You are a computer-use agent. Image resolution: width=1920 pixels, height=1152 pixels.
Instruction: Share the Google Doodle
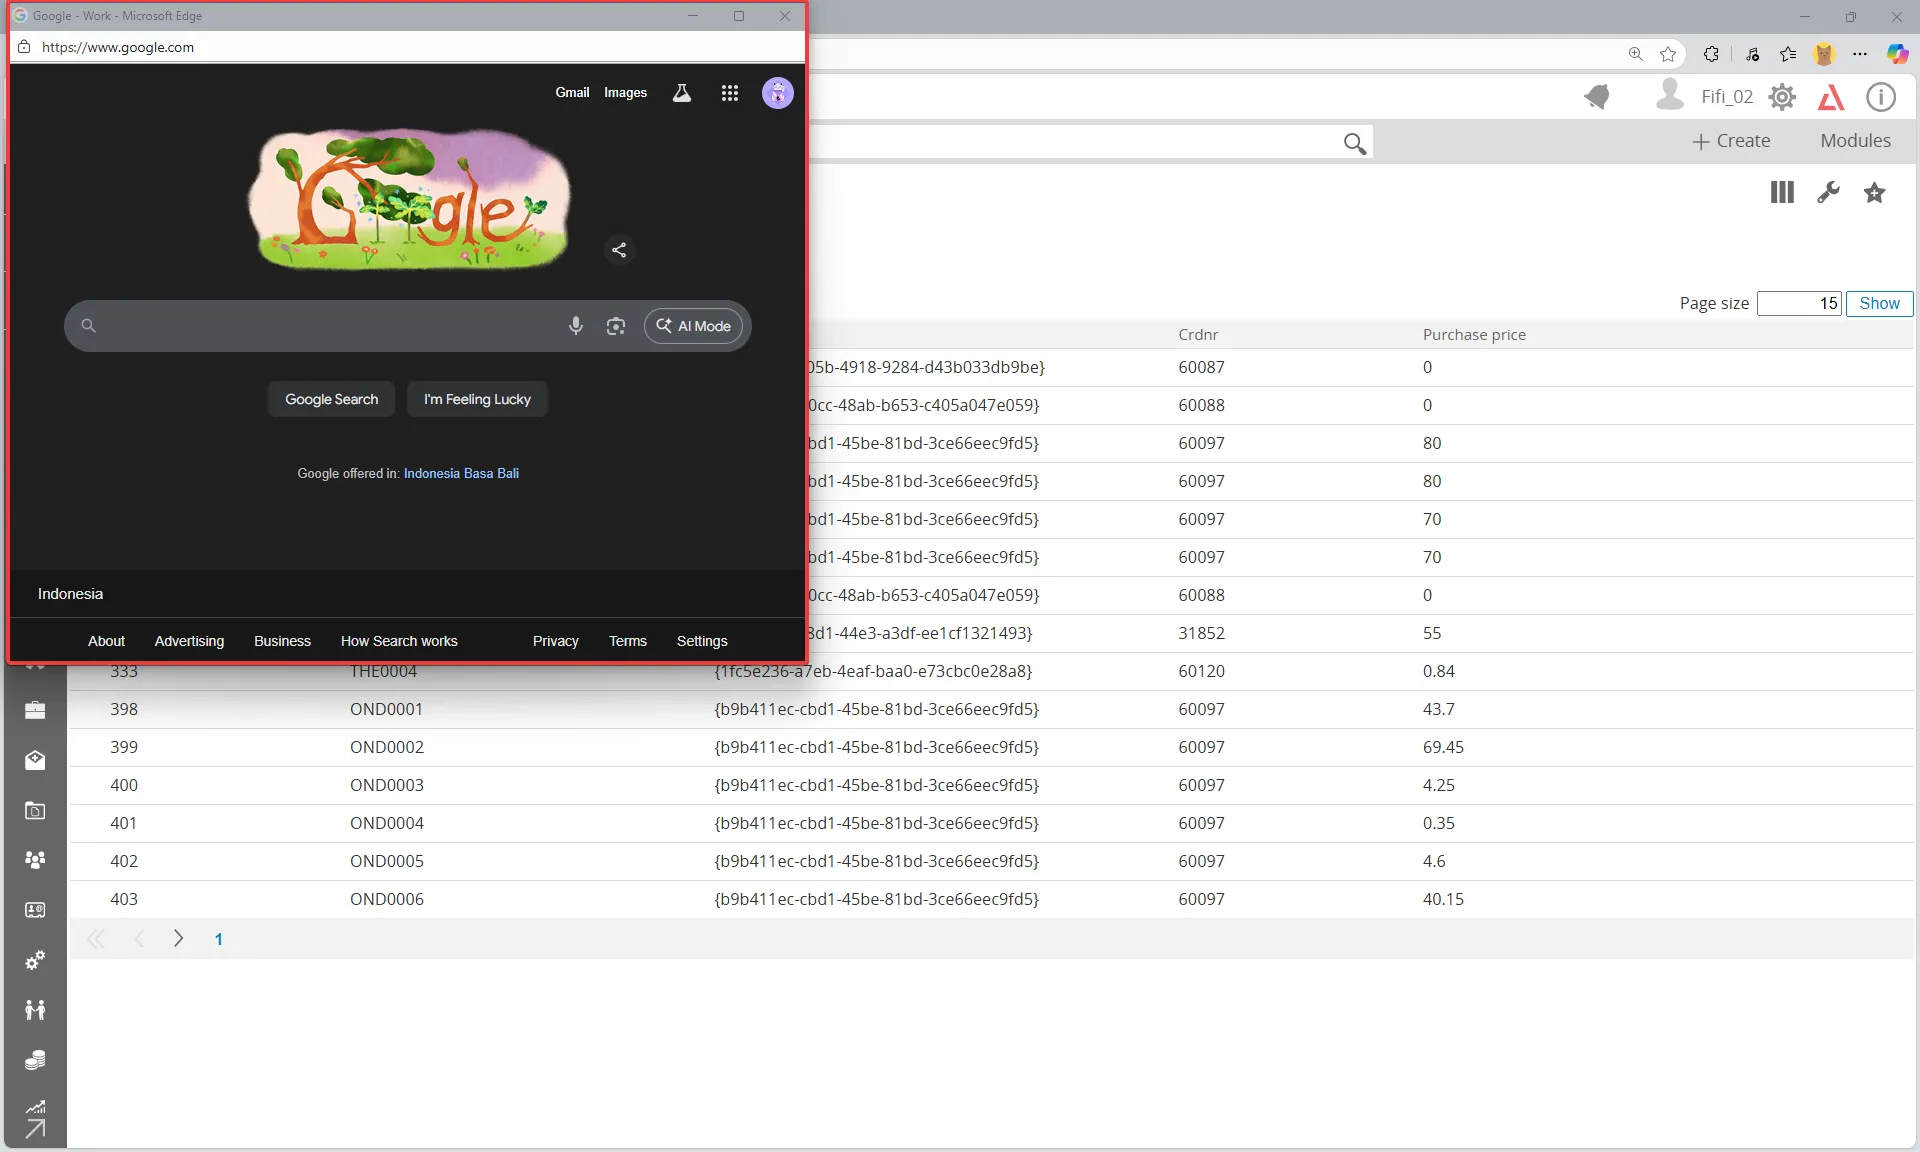[x=619, y=250]
